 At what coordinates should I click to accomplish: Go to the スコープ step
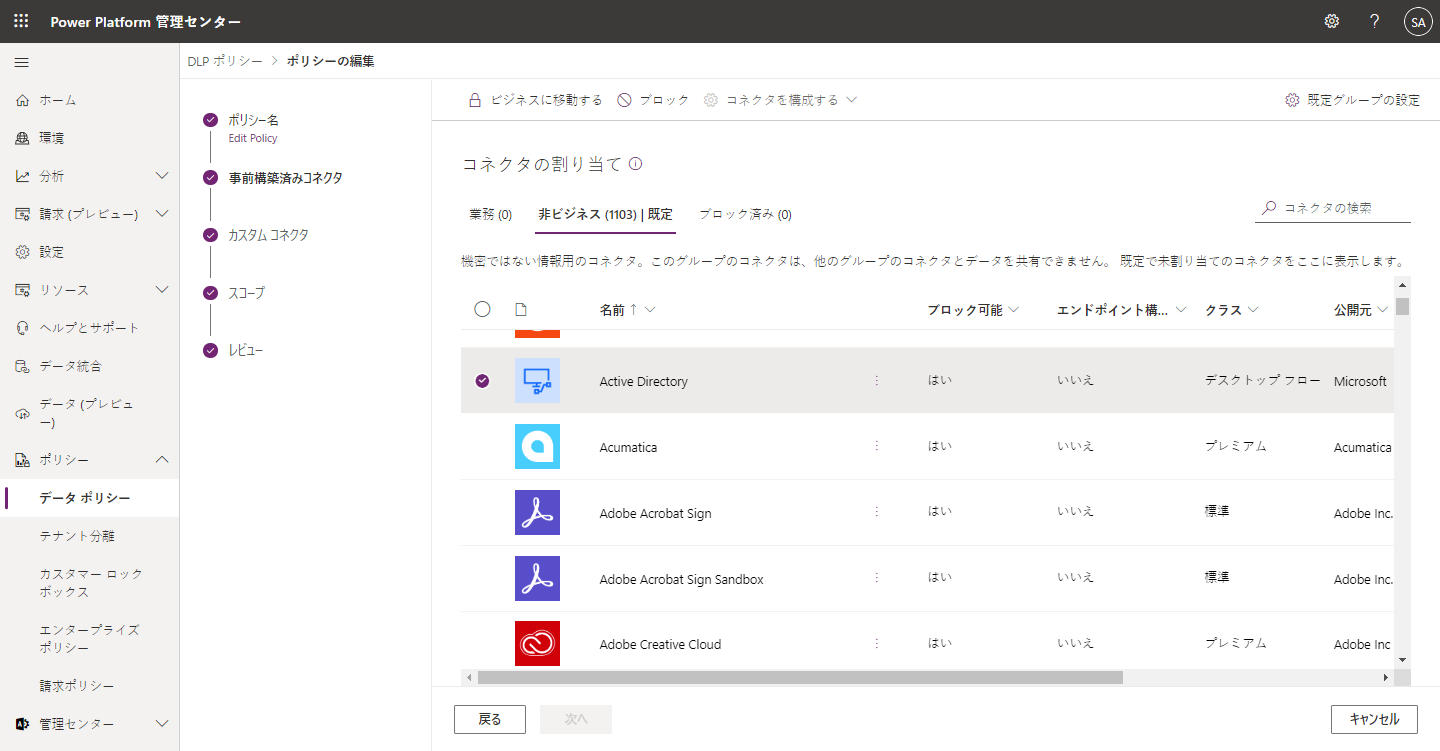coord(246,293)
